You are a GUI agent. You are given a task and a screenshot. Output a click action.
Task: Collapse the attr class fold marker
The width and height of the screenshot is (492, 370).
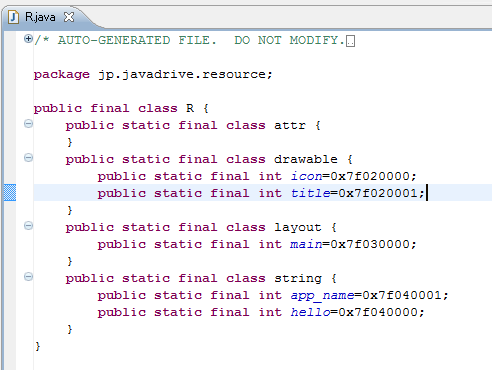click(28, 124)
